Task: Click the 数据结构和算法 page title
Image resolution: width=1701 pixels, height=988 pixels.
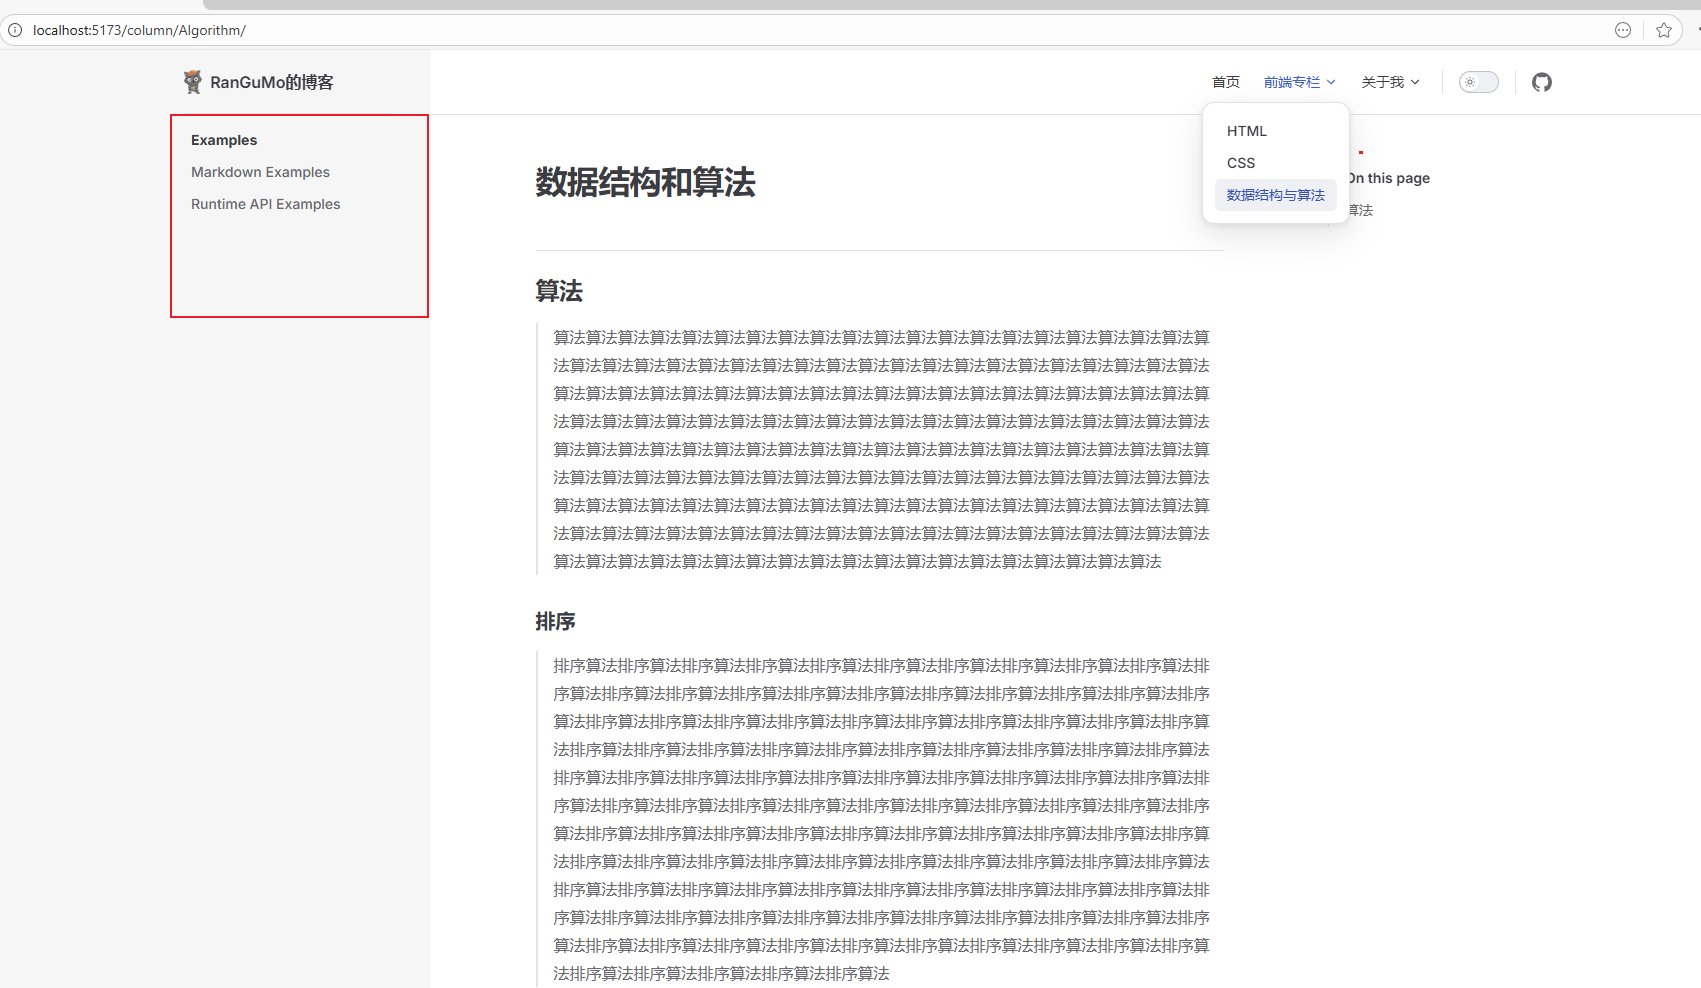Action: [645, 182]
